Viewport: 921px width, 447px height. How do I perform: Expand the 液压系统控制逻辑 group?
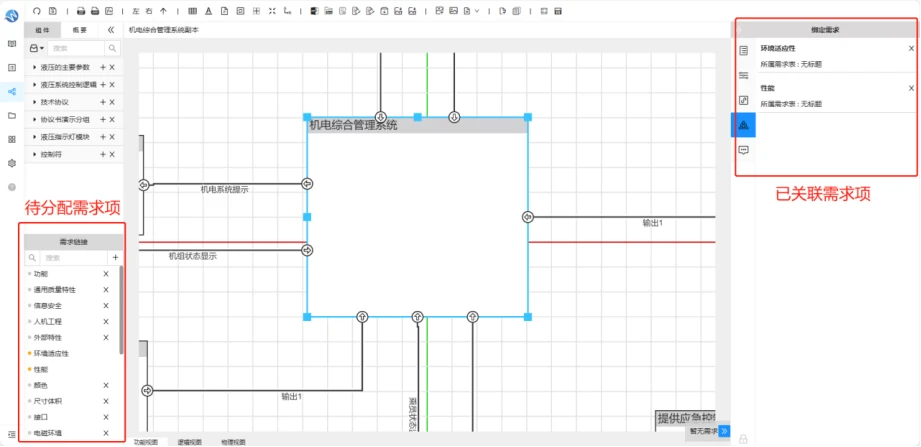pyautogui.click(x=35, y=85)
